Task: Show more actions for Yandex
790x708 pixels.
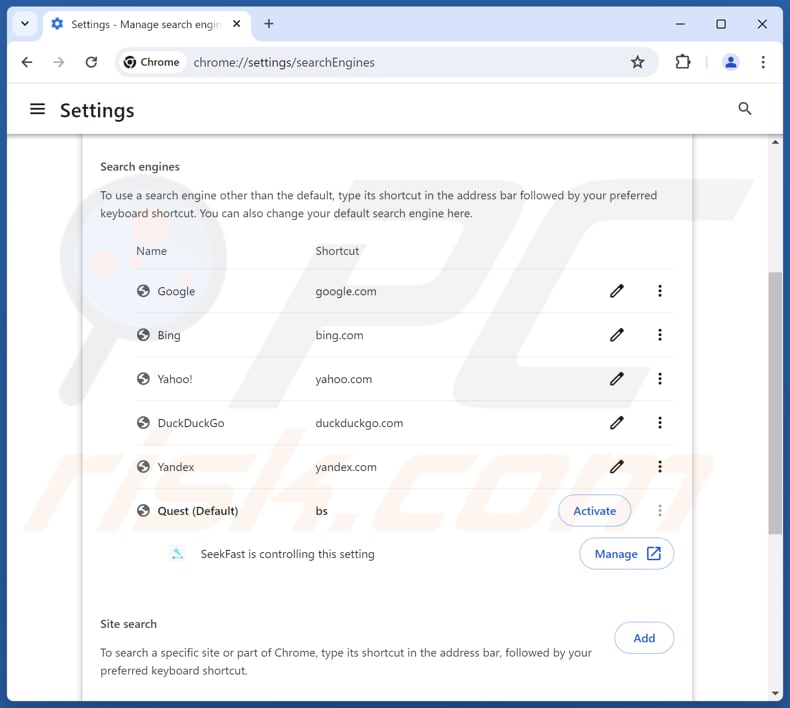Action: pyautogui.click(x=660, y=467)
